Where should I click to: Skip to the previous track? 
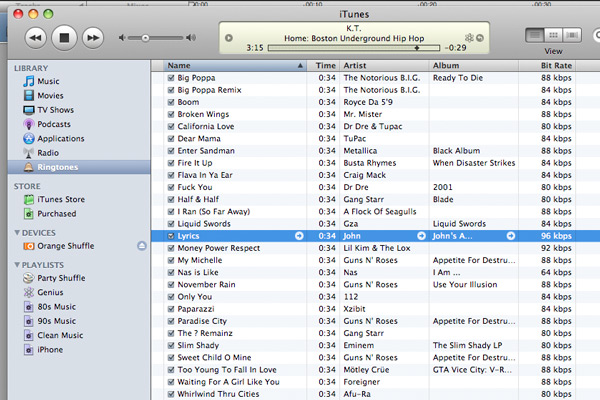pos(36,38)
